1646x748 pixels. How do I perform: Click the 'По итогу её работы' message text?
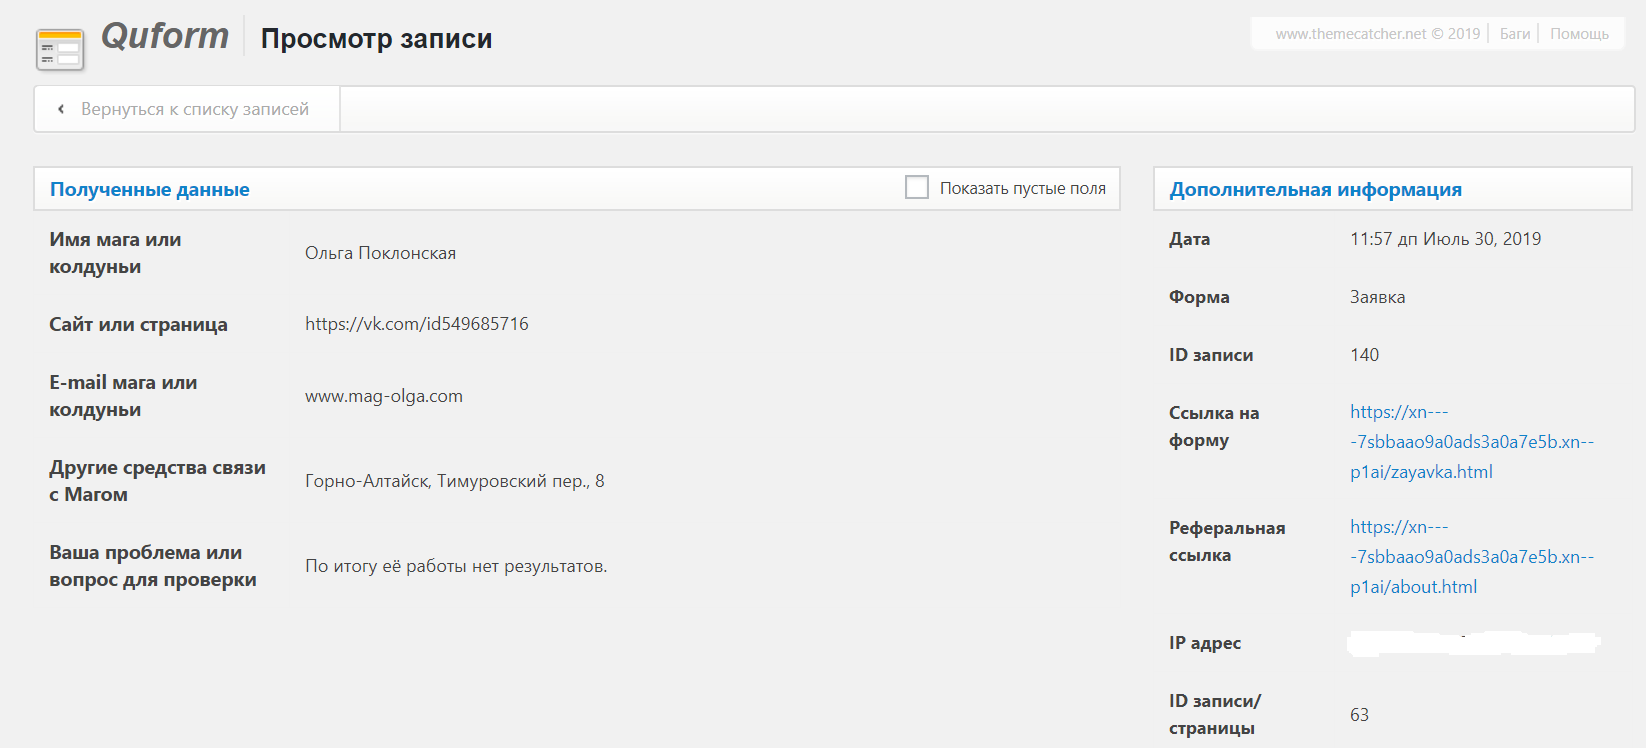click(456, 566)
